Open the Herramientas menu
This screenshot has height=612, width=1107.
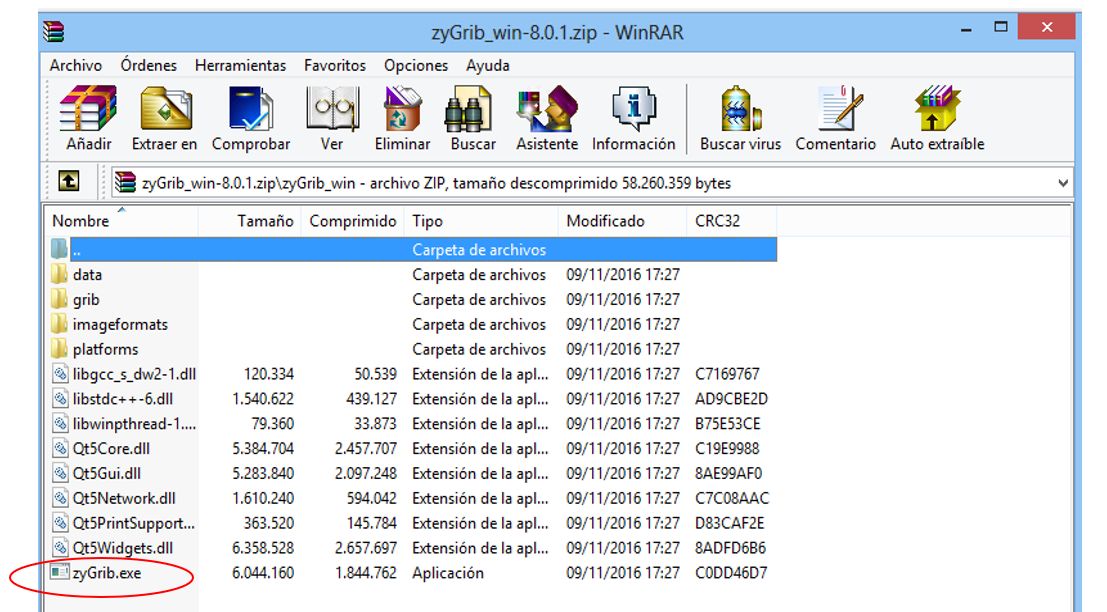[x=240, y=65]
